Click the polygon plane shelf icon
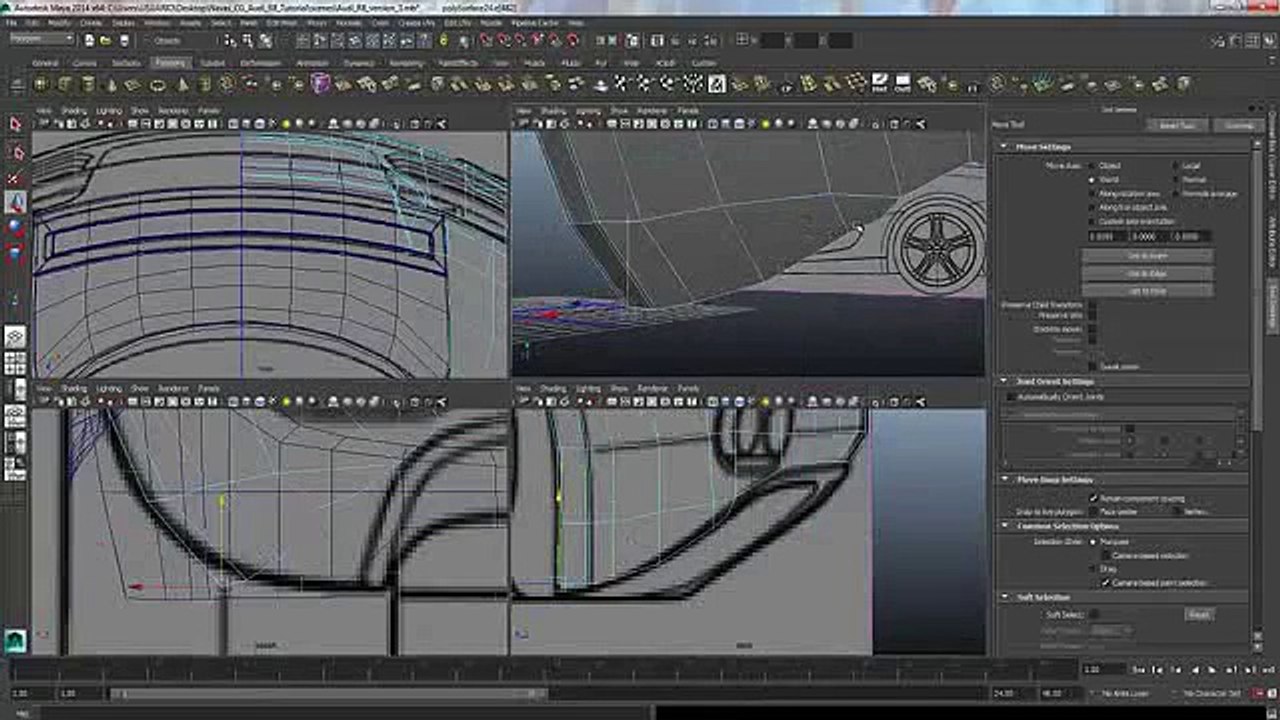This screenshot has width=1280, height=720. click(x=131, y=84)
